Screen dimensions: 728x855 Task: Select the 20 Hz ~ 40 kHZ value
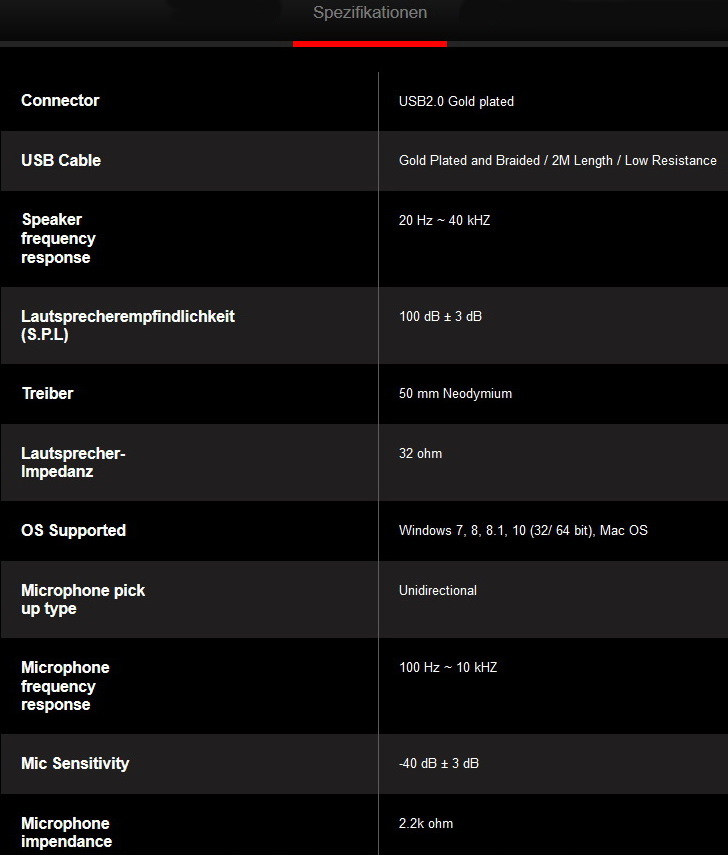(444, 220)
